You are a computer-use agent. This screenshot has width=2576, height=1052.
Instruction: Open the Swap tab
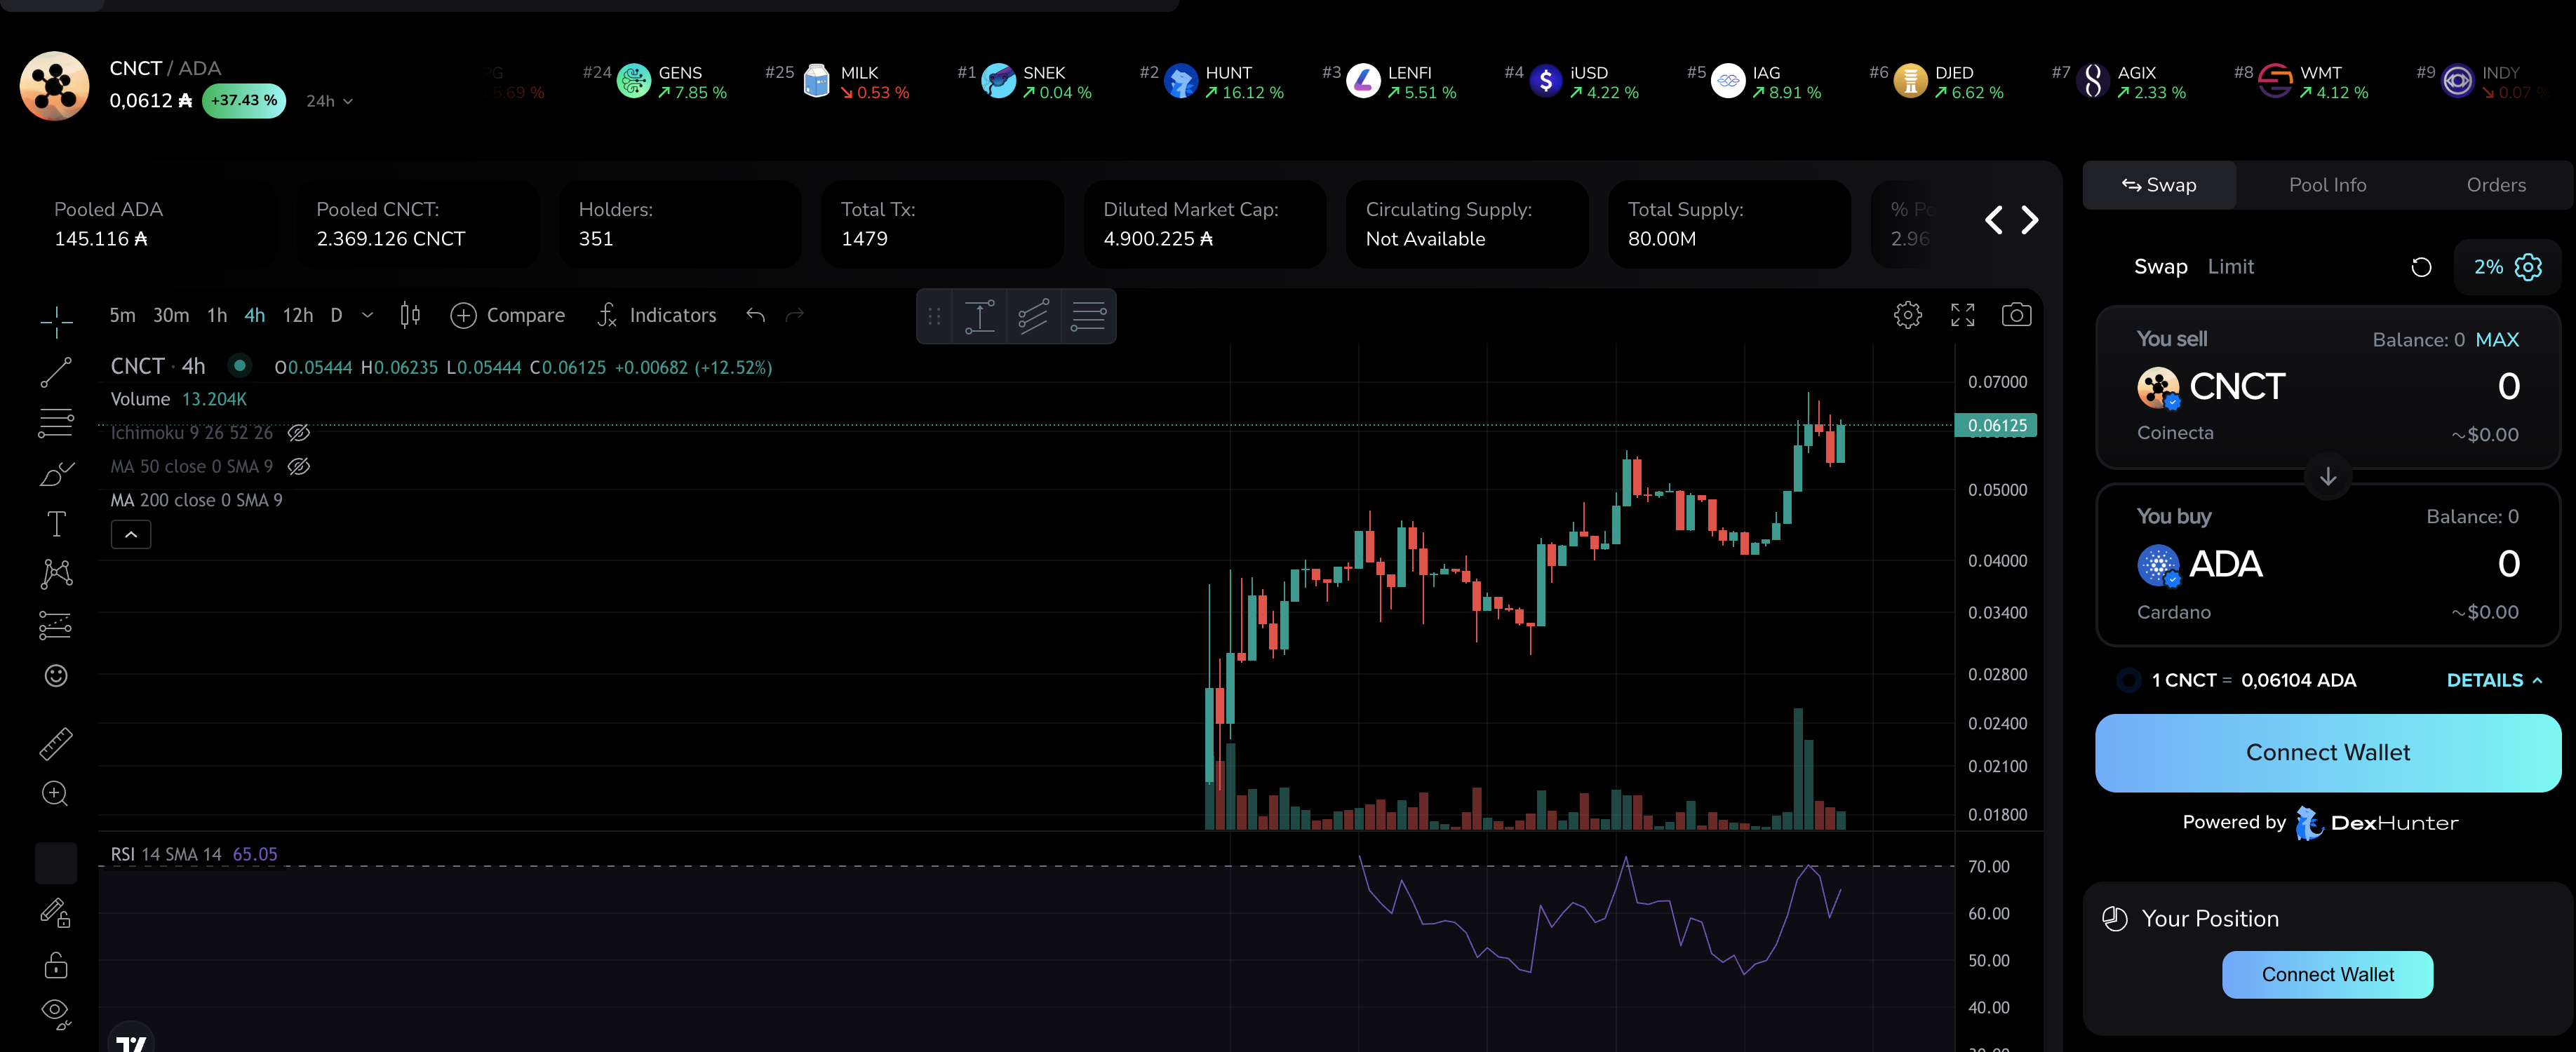[2159, 185]
